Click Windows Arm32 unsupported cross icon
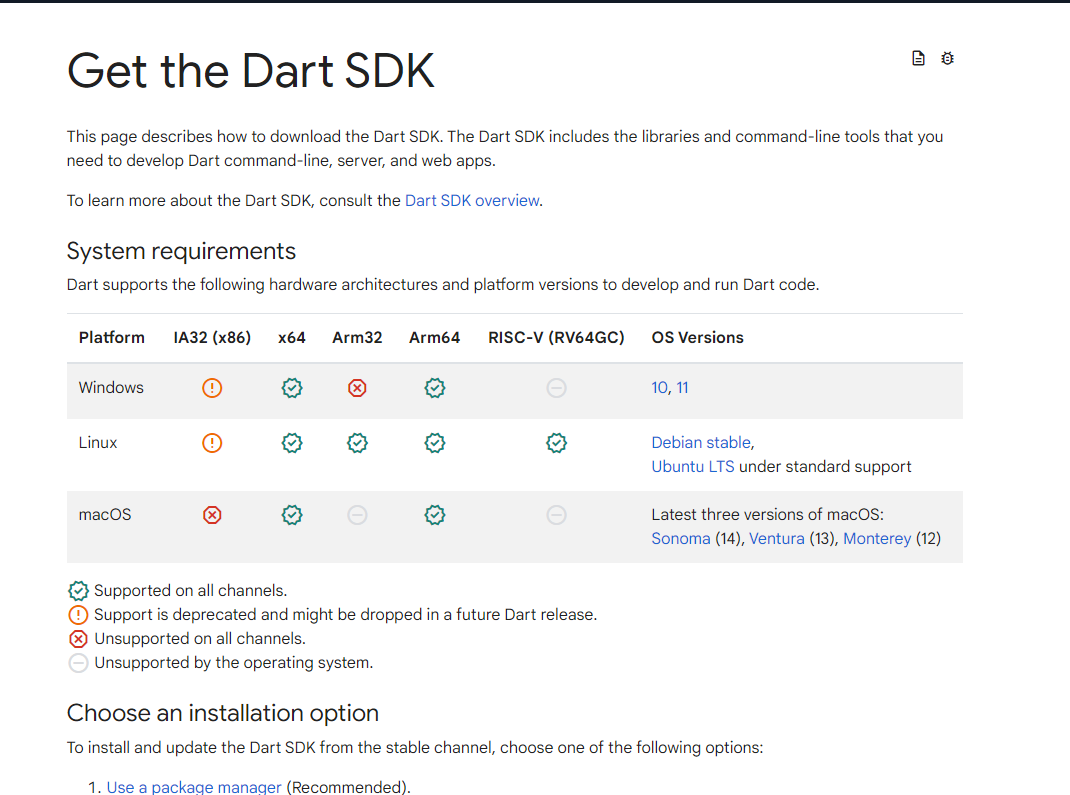 (x=358, y=388)
